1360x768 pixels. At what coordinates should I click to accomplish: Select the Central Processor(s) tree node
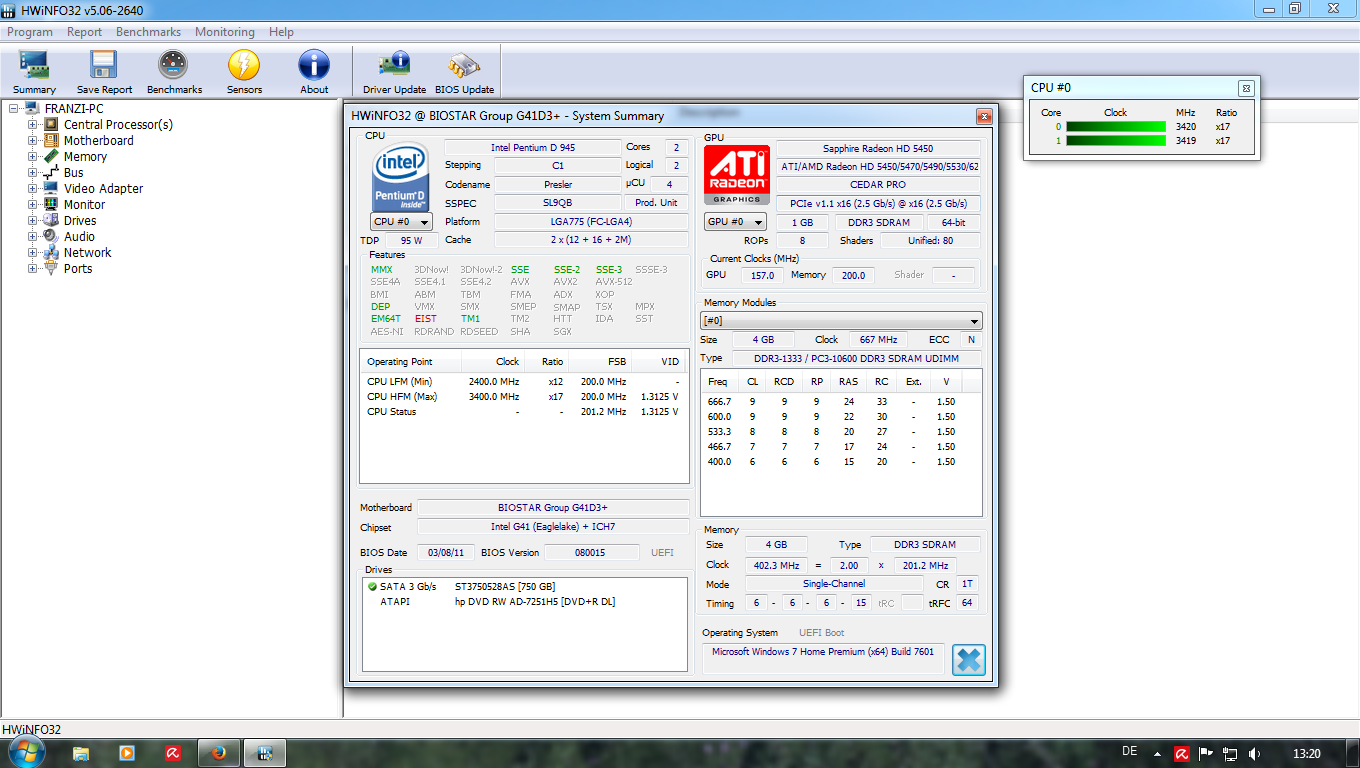pyautogui.click(x=118, y=125)
